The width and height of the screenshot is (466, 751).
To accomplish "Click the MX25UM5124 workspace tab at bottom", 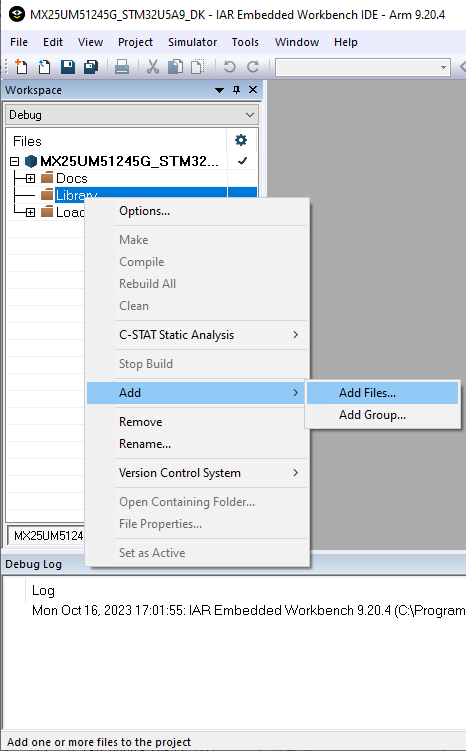I will point(47,535).
